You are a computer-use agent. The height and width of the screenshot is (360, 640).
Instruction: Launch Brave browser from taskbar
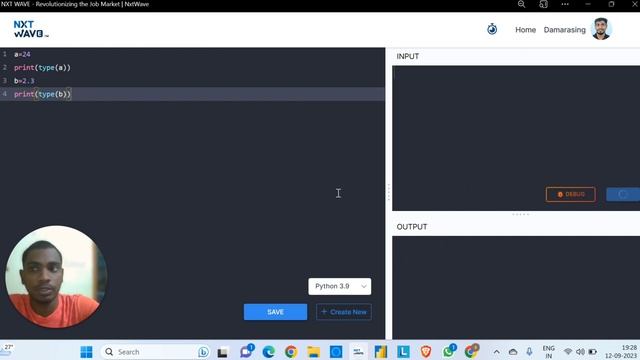[x=426, y=351]
